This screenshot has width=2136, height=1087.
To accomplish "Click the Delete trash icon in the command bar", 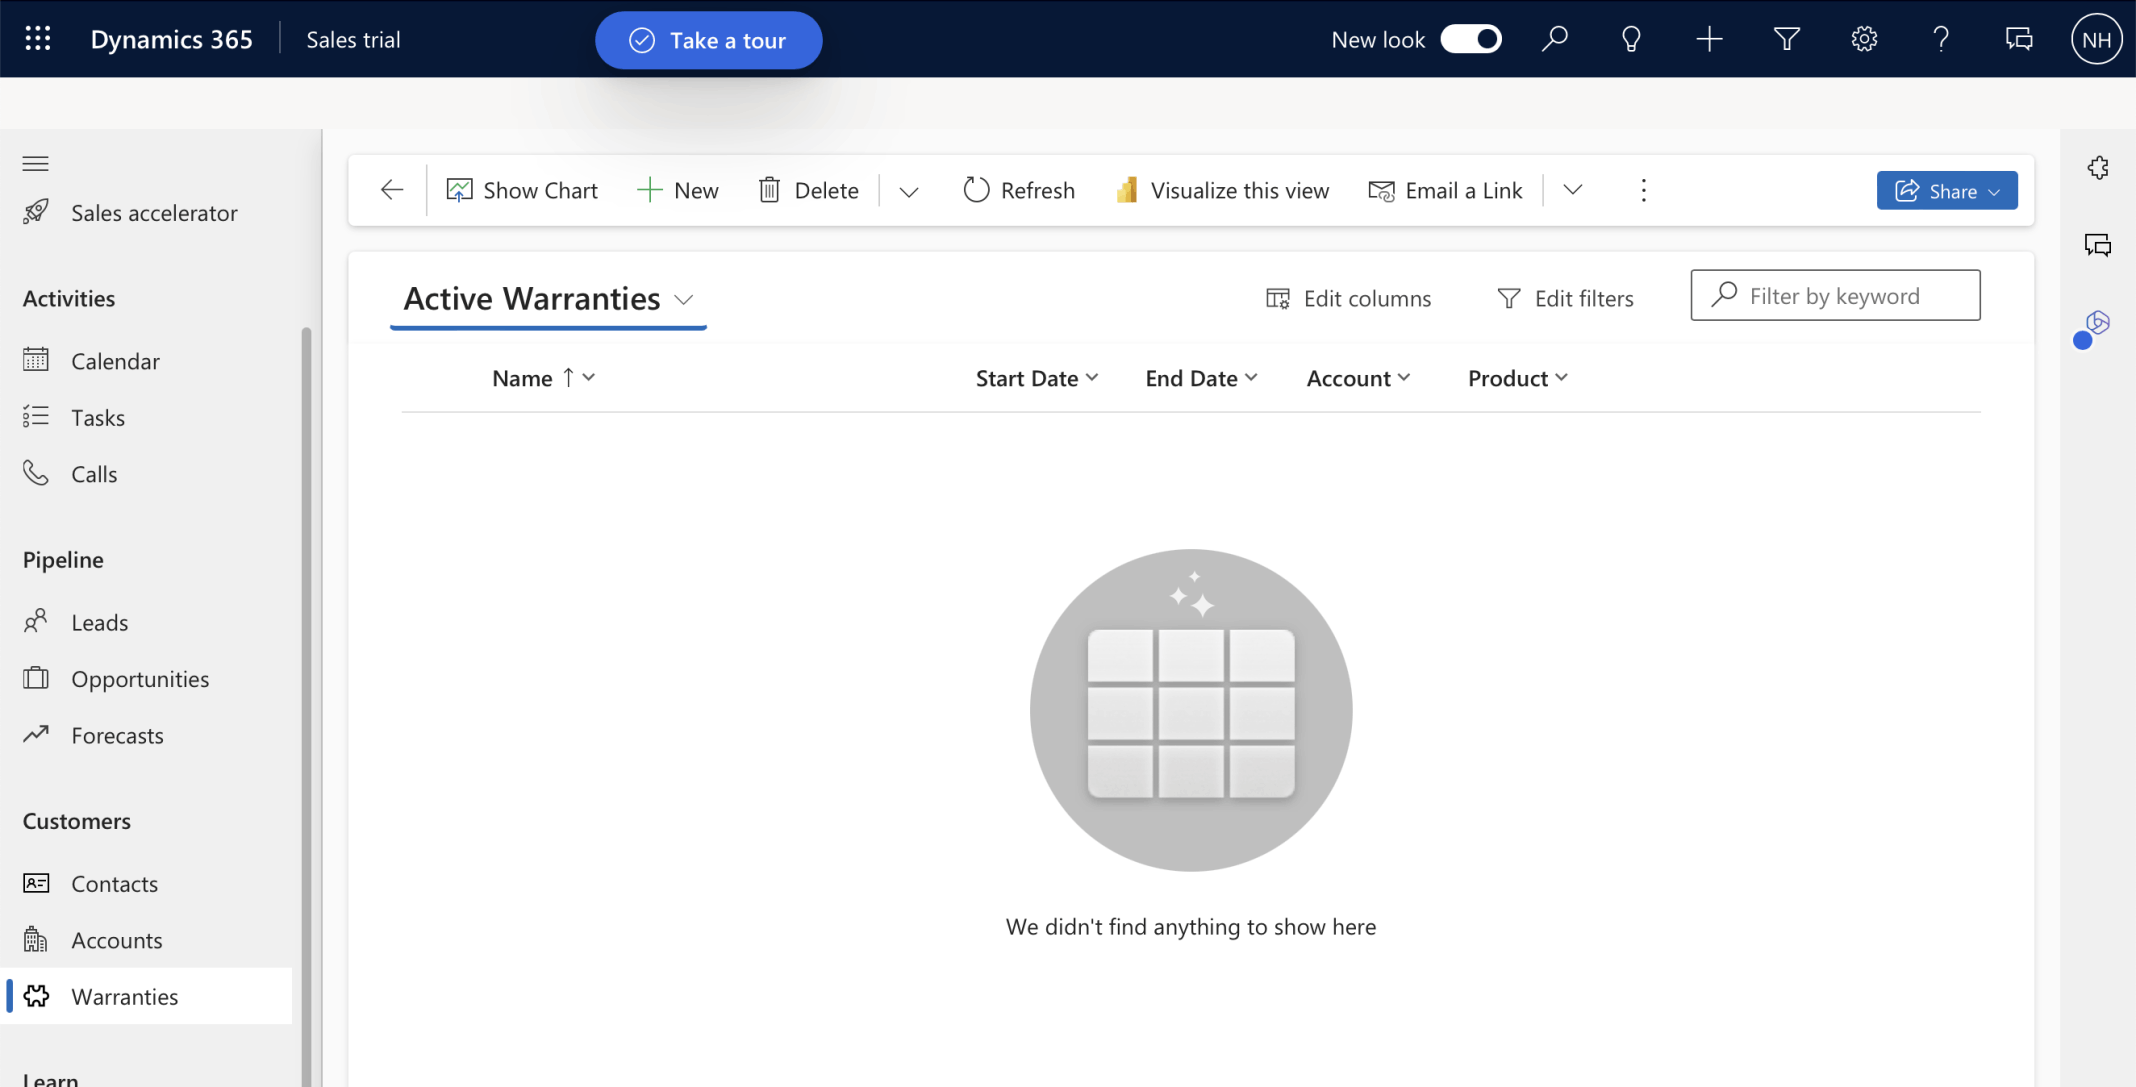I will coord(770,190).
